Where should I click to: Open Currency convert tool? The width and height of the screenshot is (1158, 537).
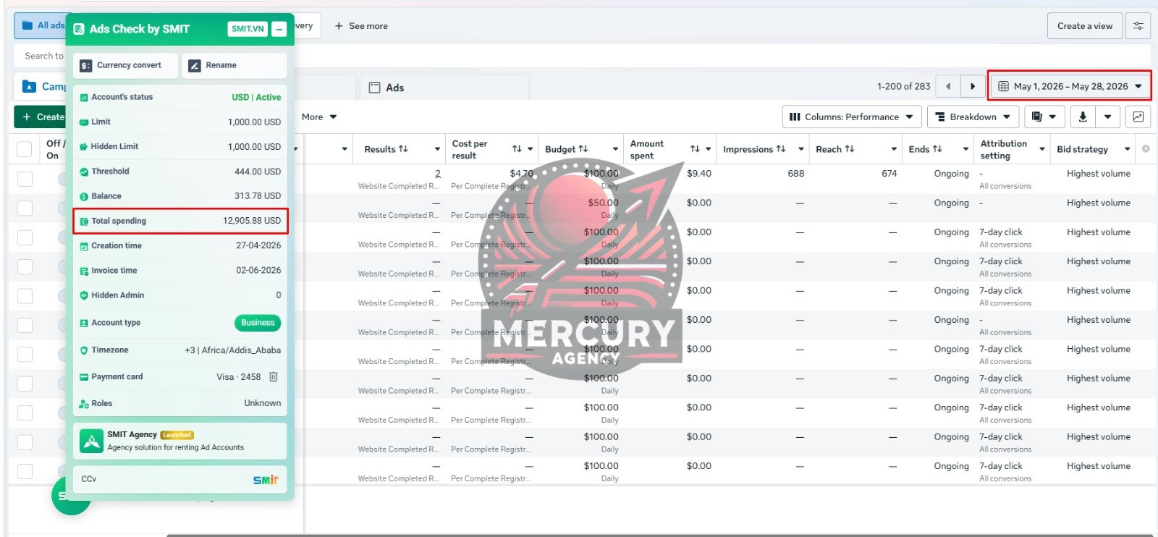(x=126, y=65)
